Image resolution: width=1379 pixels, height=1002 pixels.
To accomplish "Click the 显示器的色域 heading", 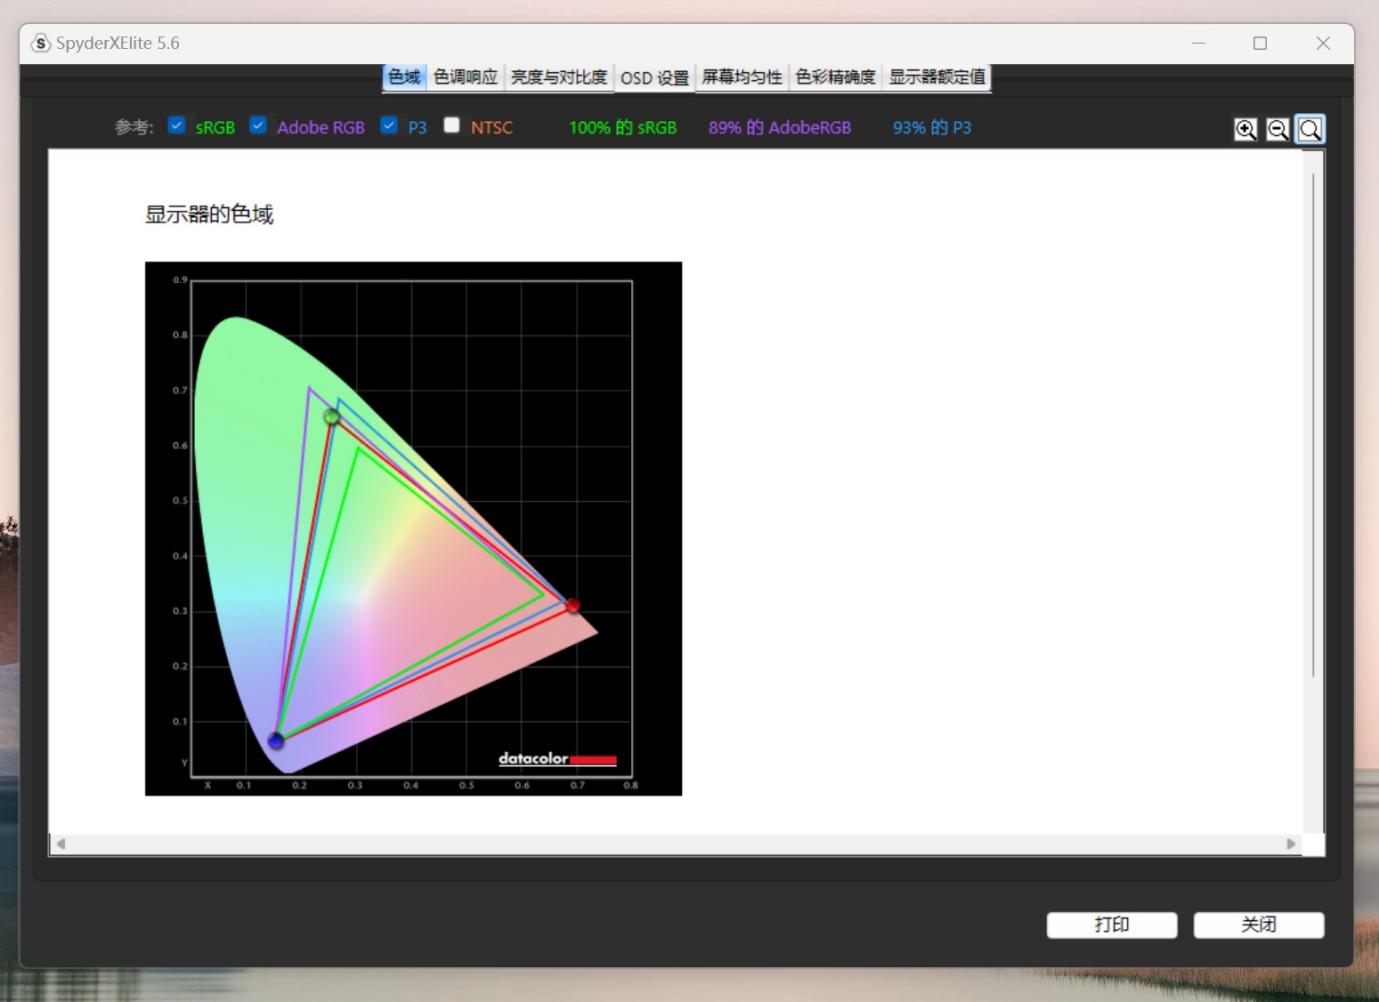I will click(209, 214).
